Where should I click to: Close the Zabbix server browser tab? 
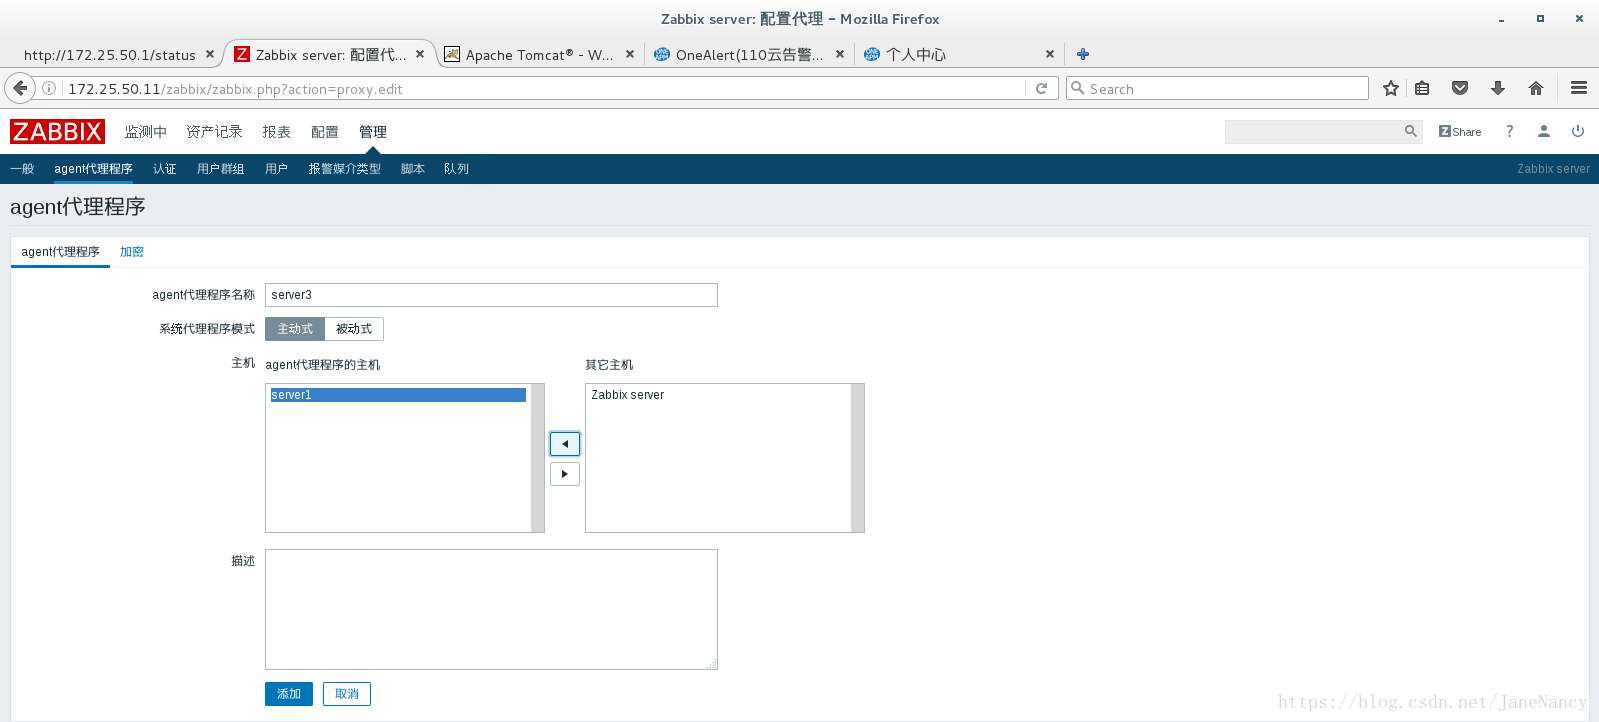(x=420, y=54)
